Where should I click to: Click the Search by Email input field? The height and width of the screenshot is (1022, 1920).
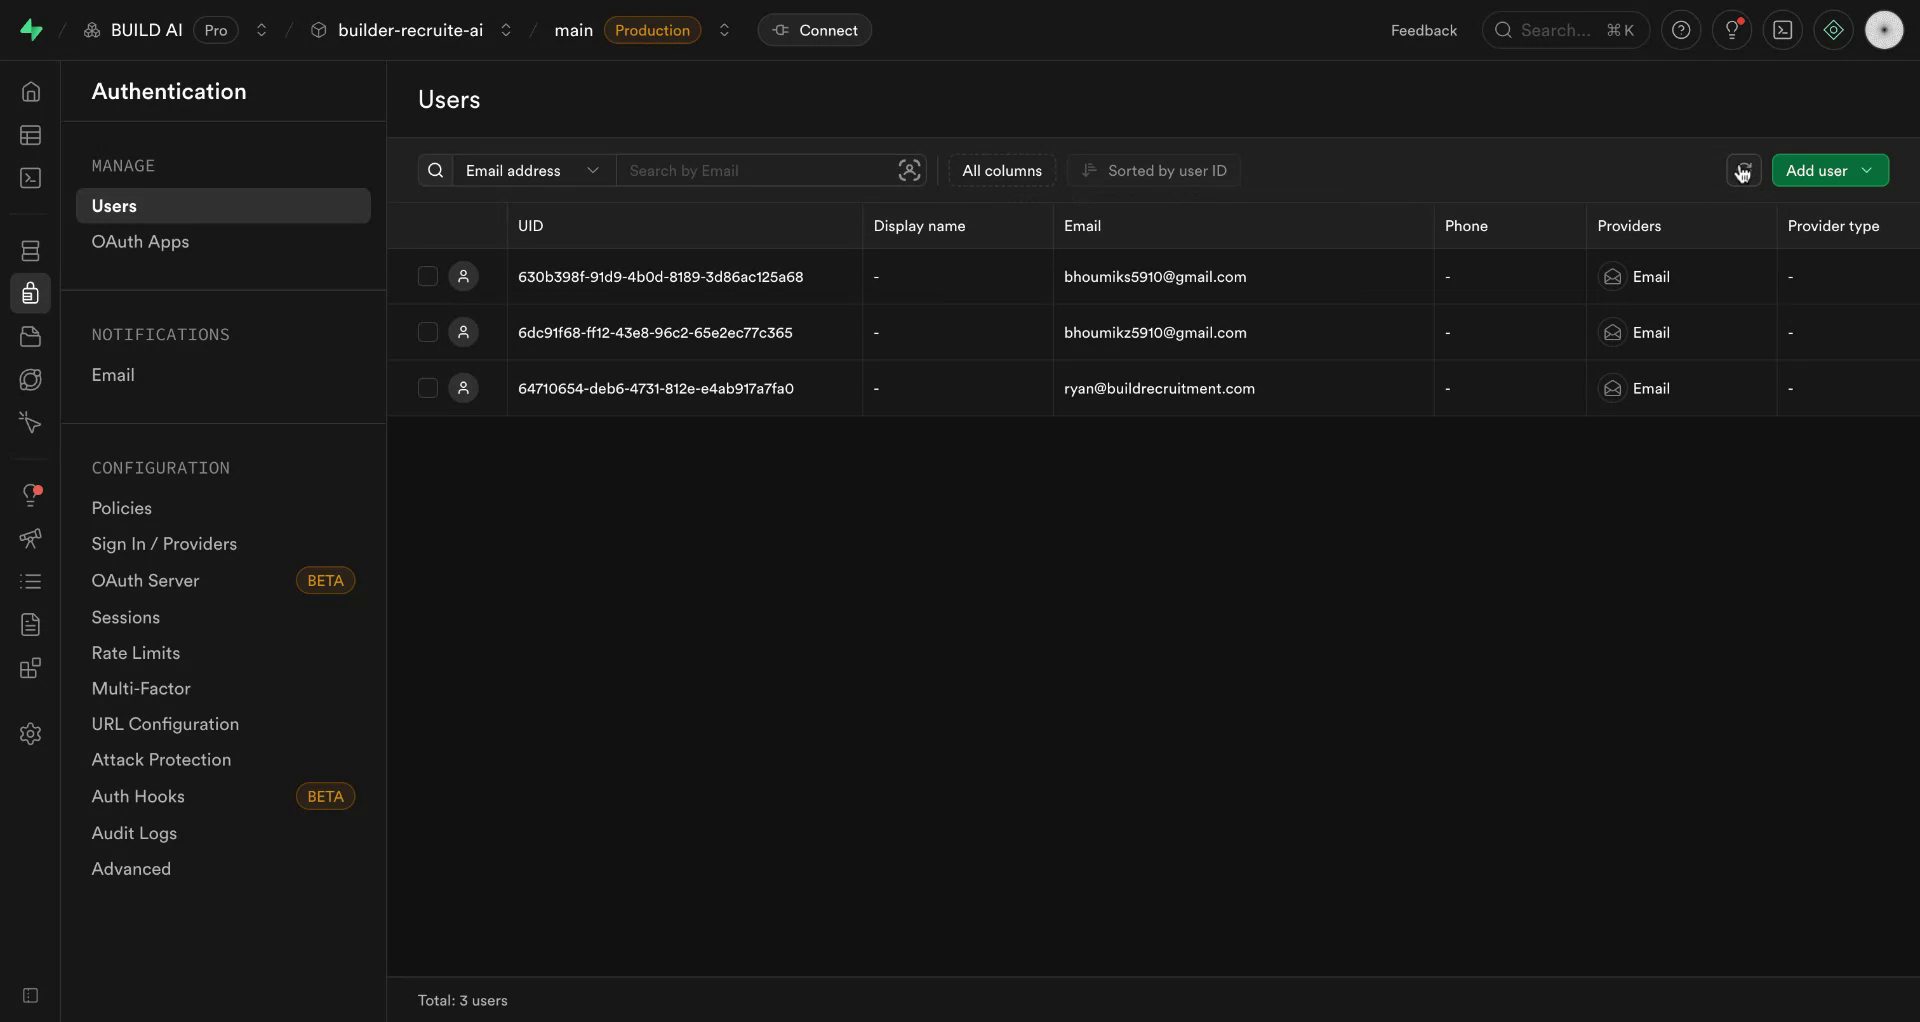pos(760,170)
